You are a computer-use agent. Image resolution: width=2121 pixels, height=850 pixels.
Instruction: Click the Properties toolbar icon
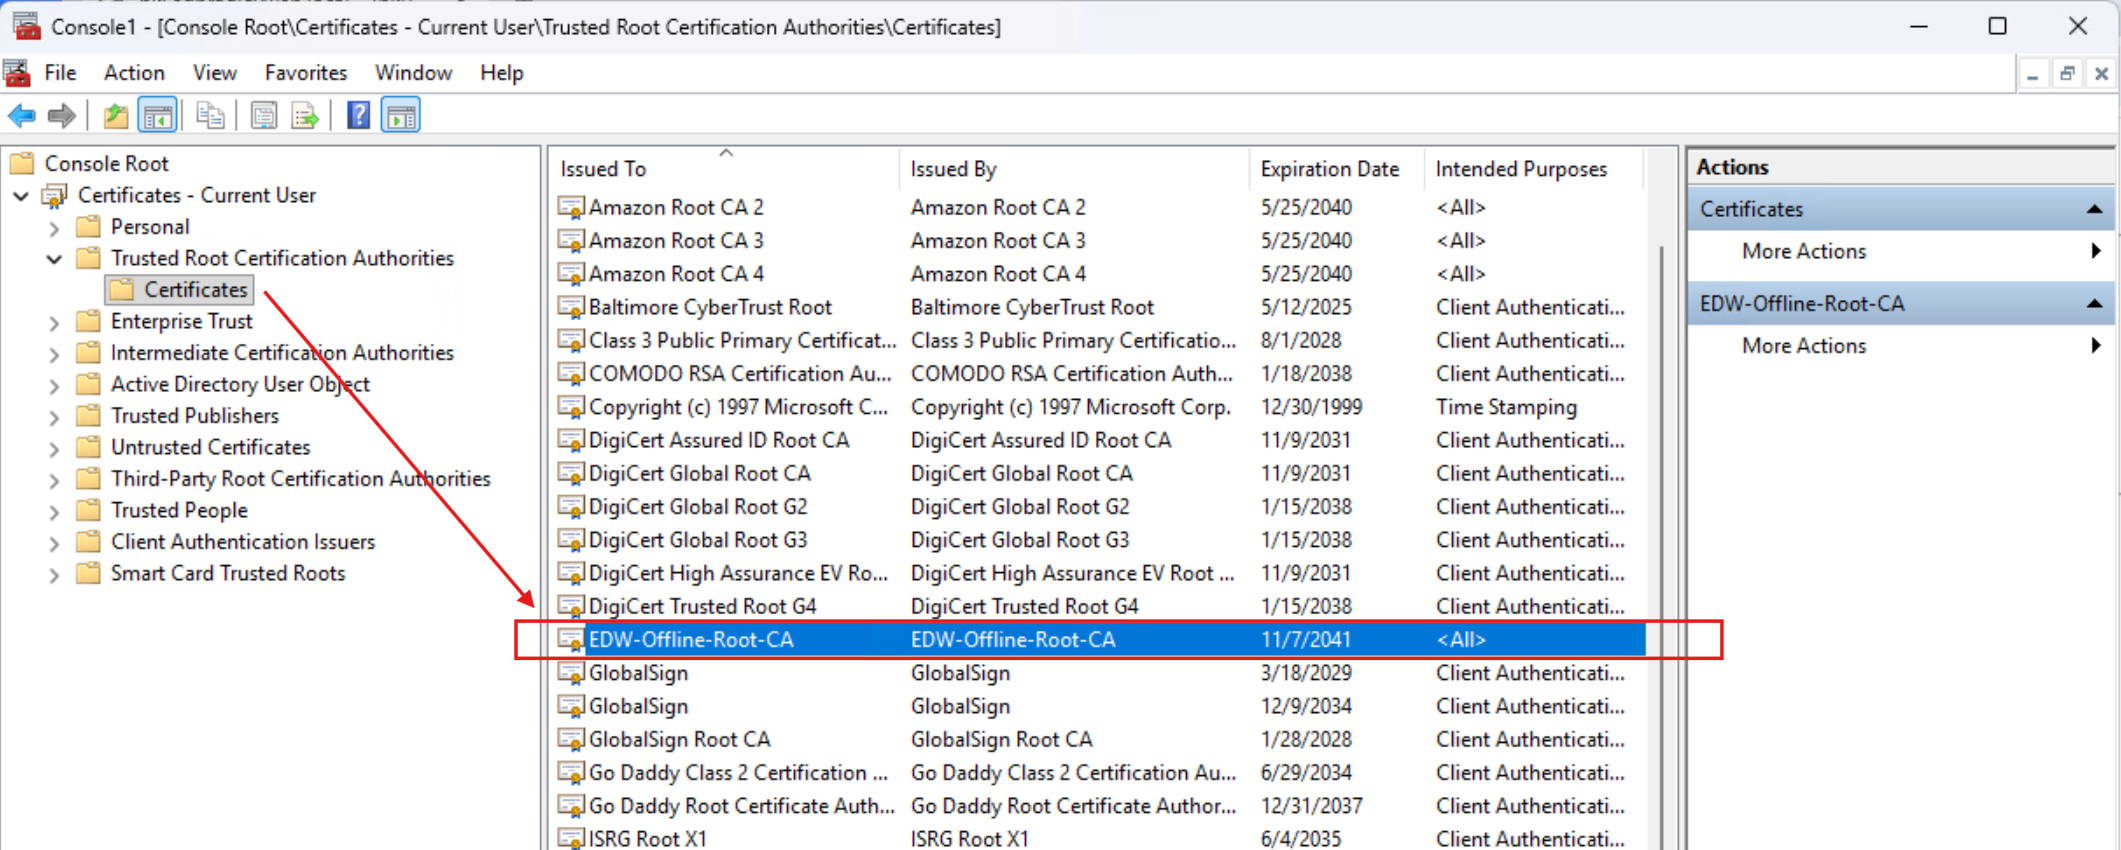pos(264,116)
